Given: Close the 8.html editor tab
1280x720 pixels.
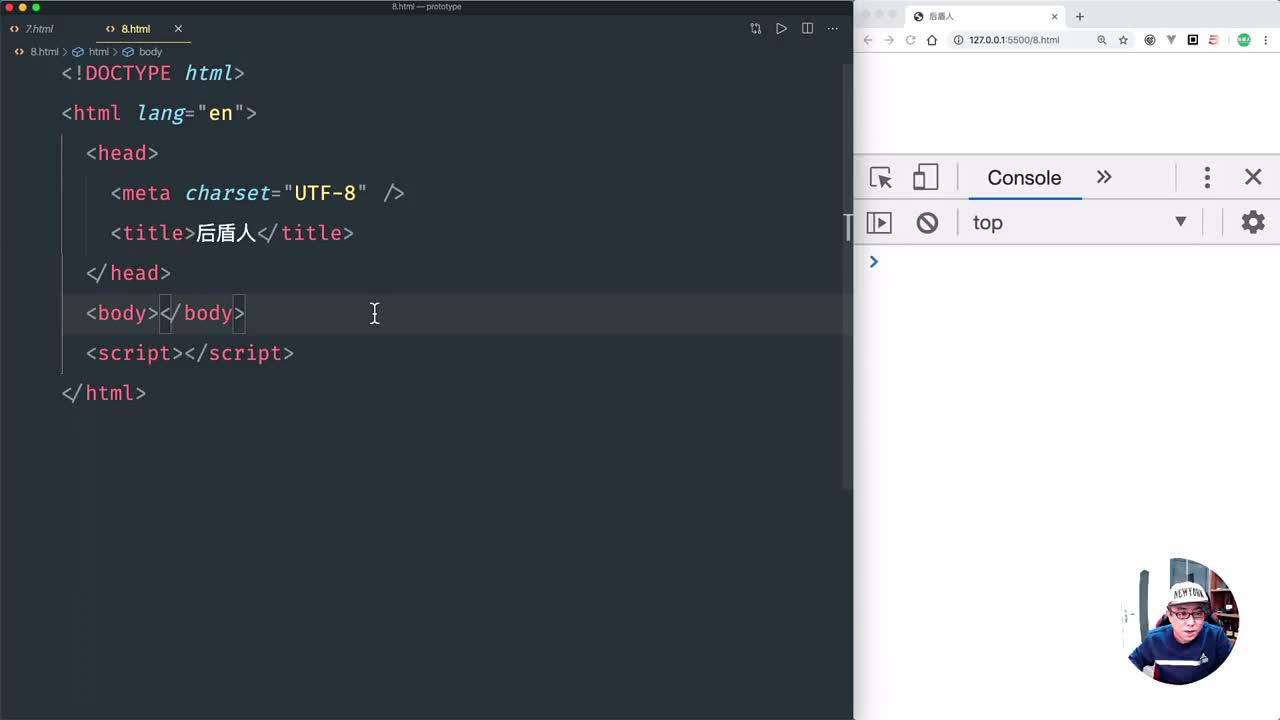Looking at the screenshot, I should 178,29.
